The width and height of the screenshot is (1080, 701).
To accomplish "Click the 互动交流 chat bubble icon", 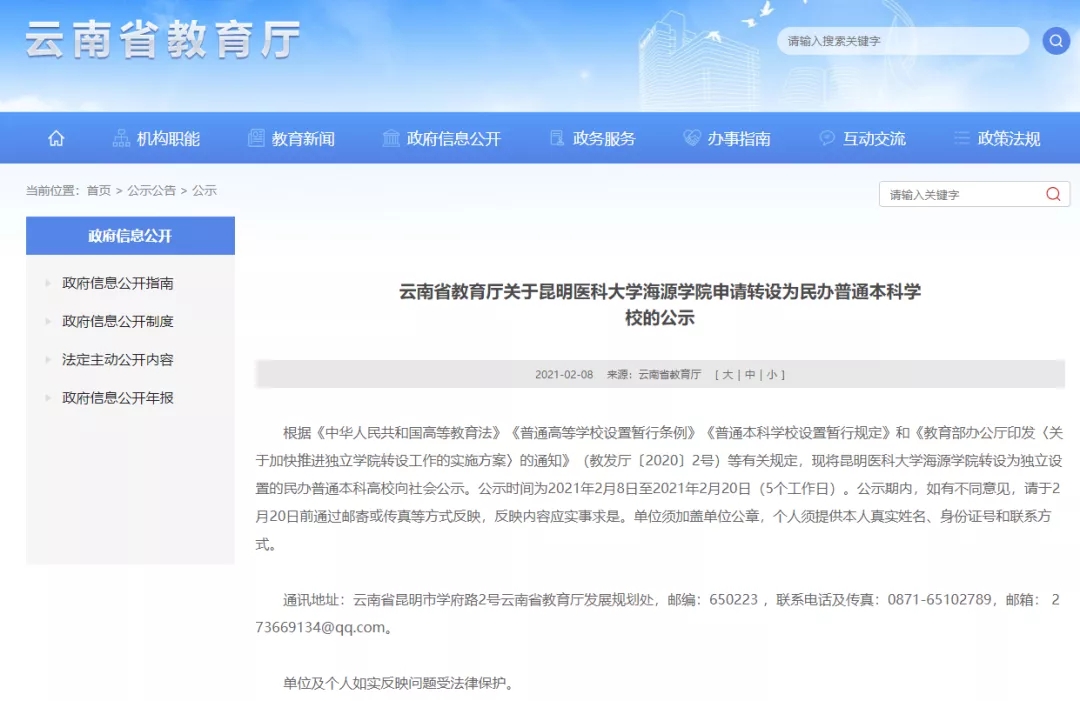I will [x=827, y=138].
